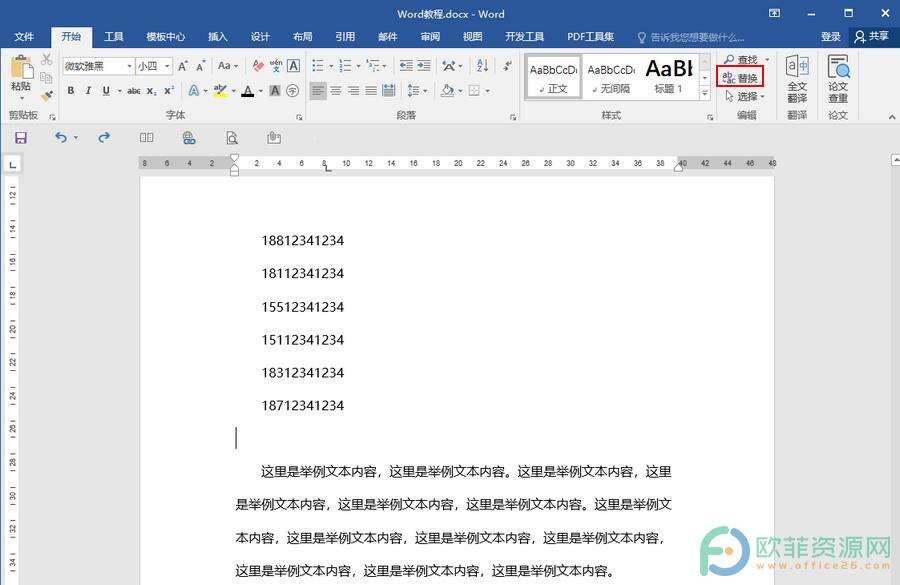900x585 pixels.
Task: Open the 全文翻译 translate tool
Action: pyautogui.click(x=797, y=80)
